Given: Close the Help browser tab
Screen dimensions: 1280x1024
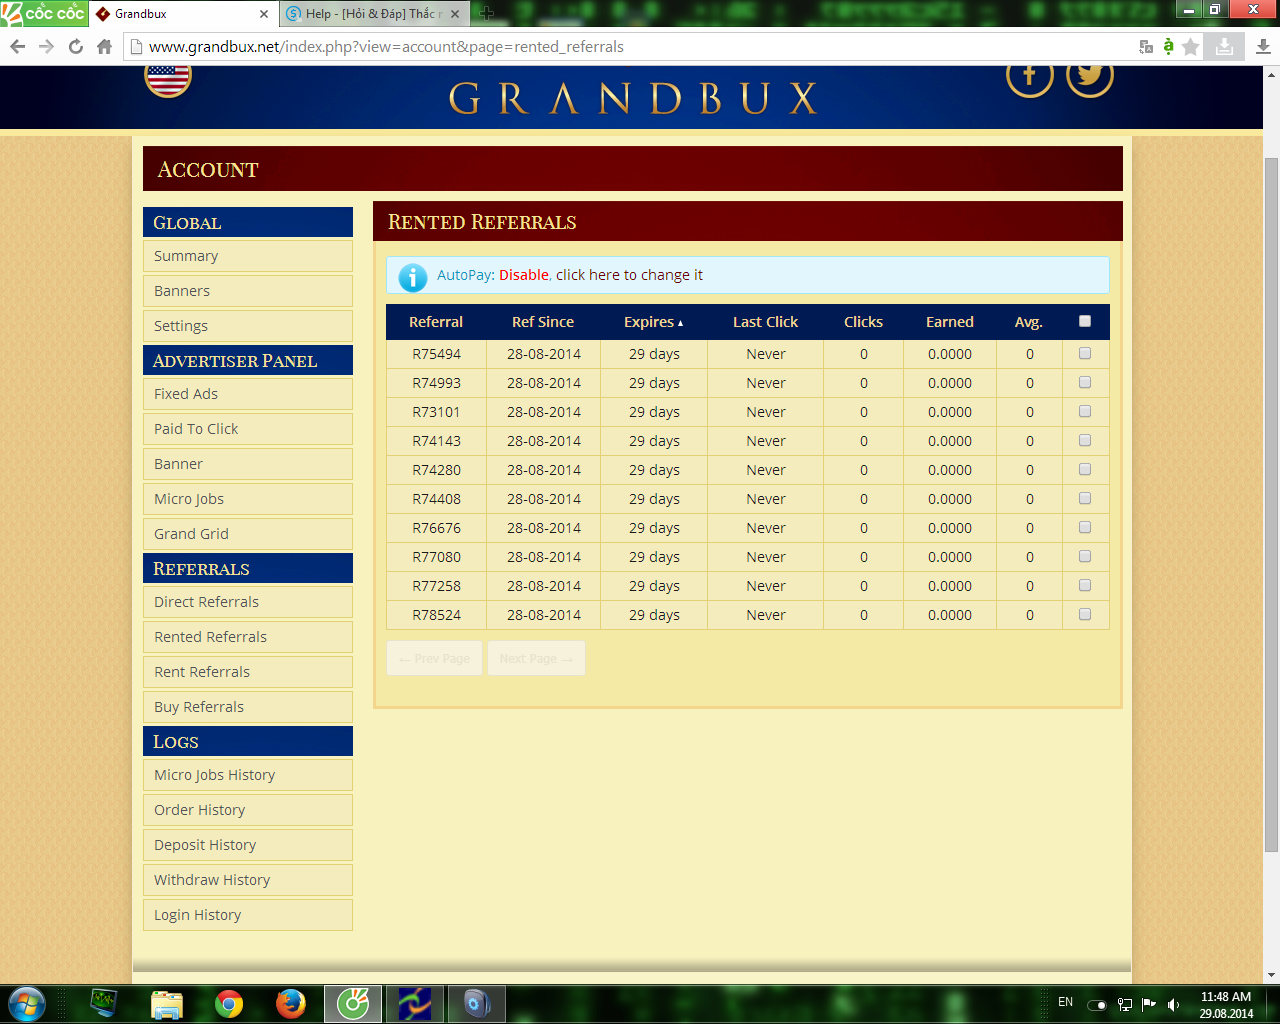Looking at the screenshot, I should click(x=455, y=14).
